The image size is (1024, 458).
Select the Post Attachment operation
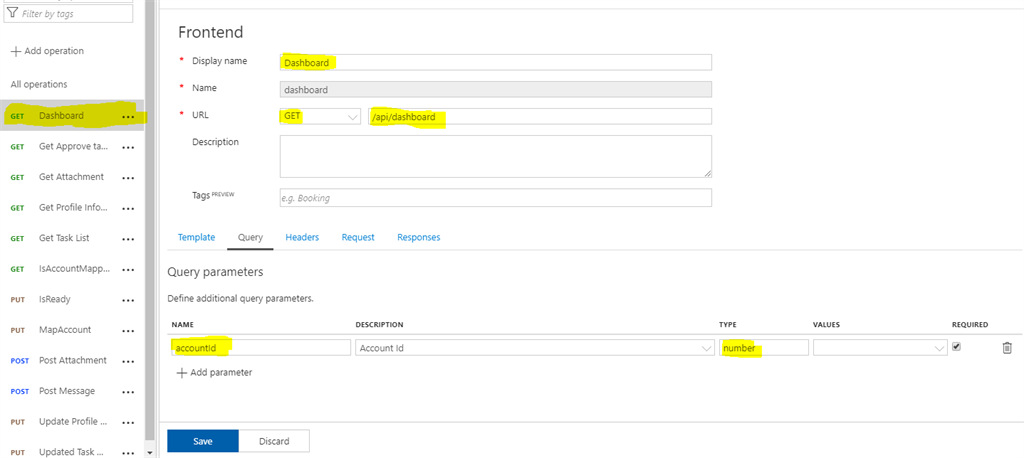pos(72,360)
